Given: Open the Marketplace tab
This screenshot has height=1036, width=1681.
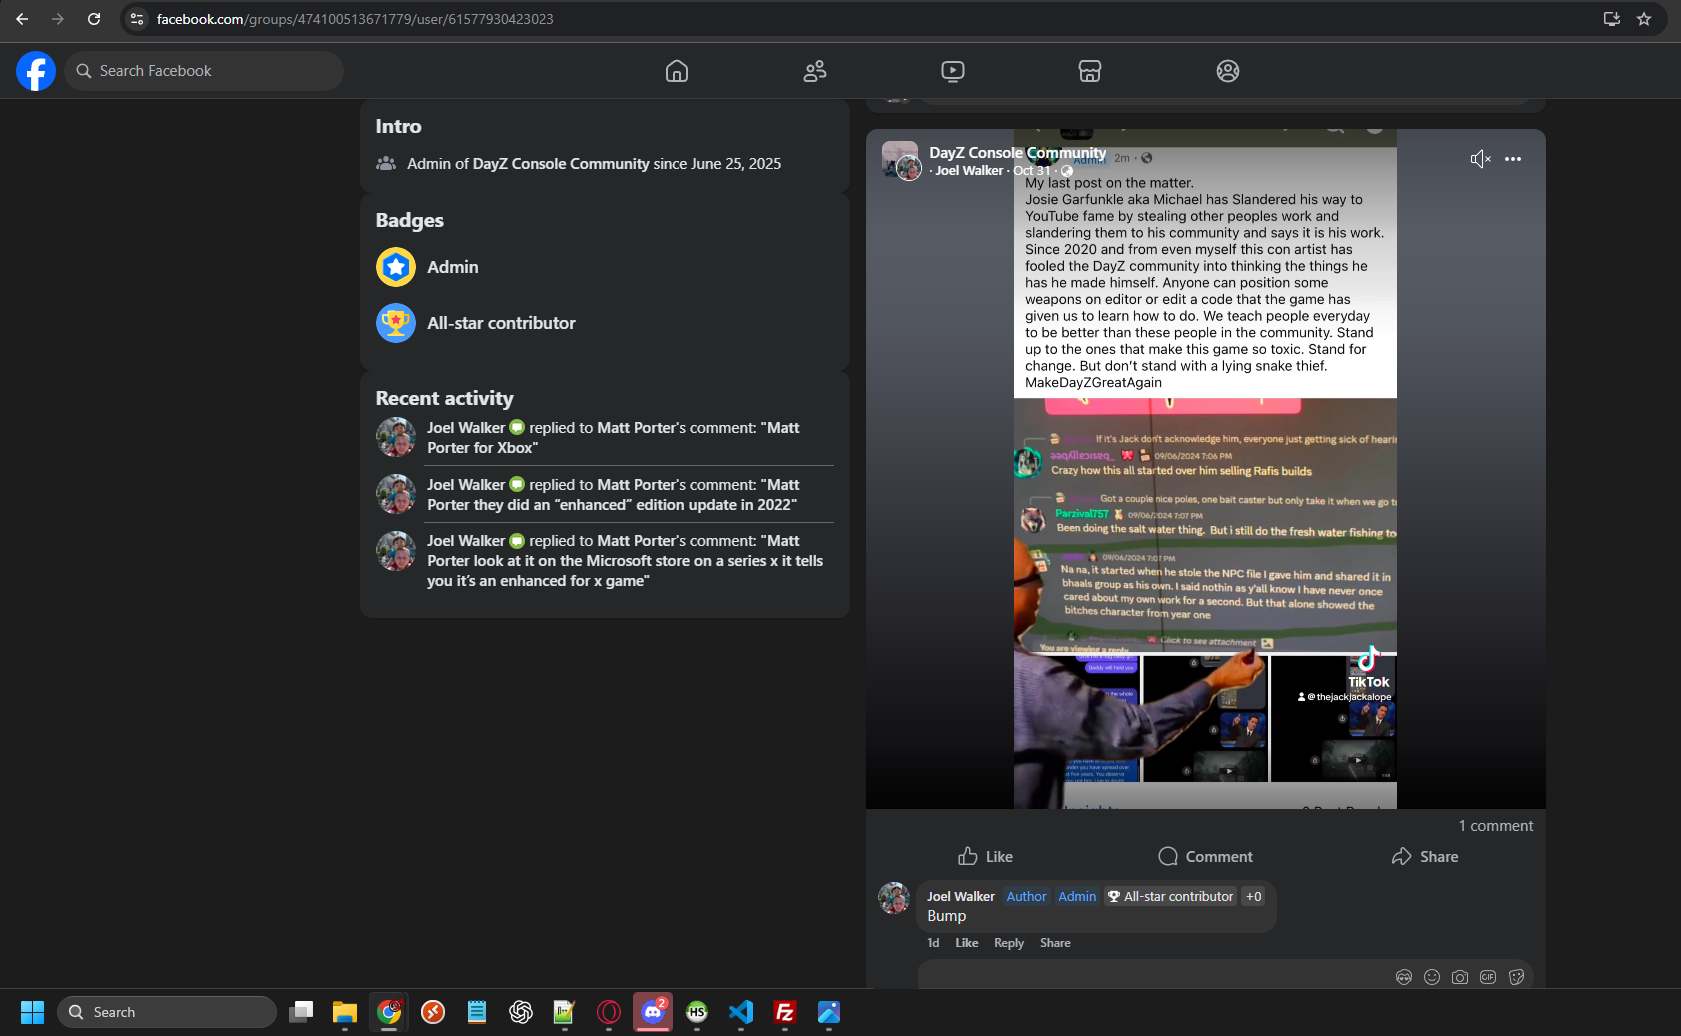Looking at the screenshot, I should click(1090, 71).
